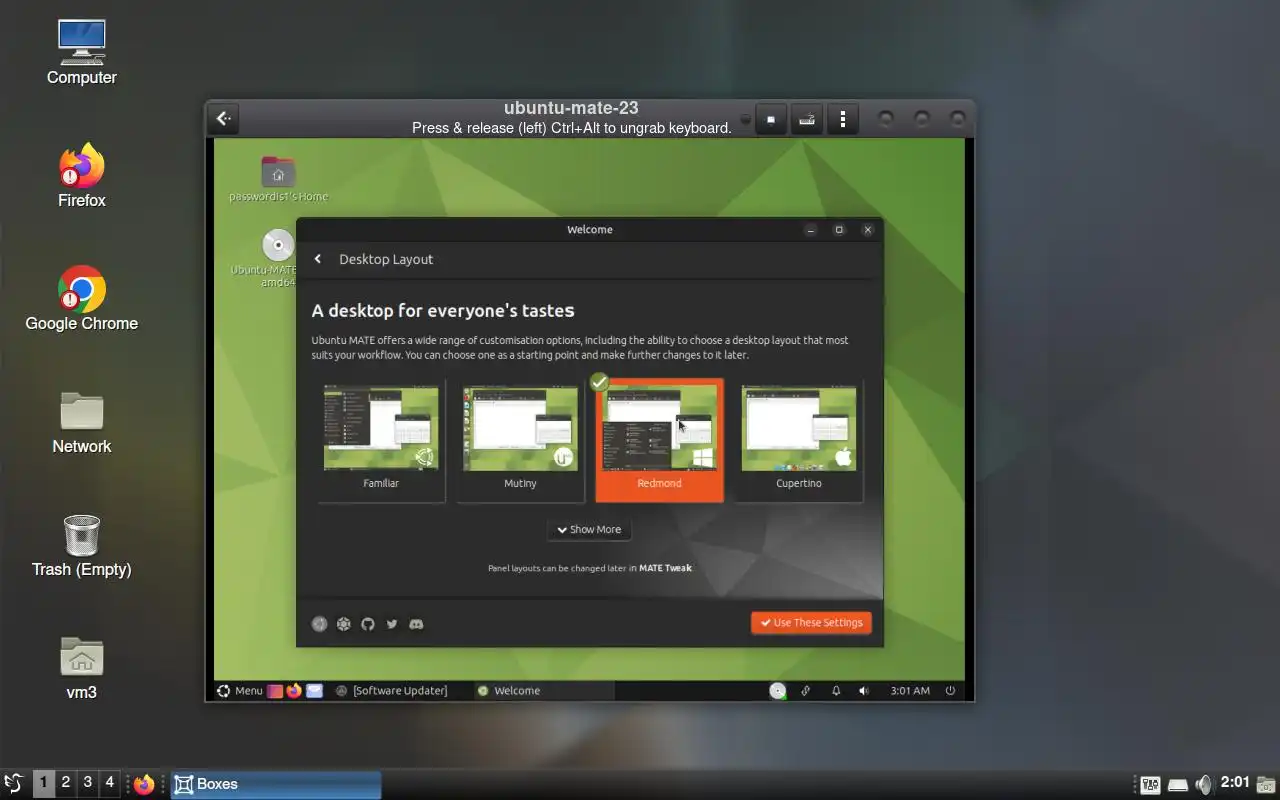Screen dimensions: 1280x800
Task: Choose the Redmond layout card
Action: click(659, 440)
